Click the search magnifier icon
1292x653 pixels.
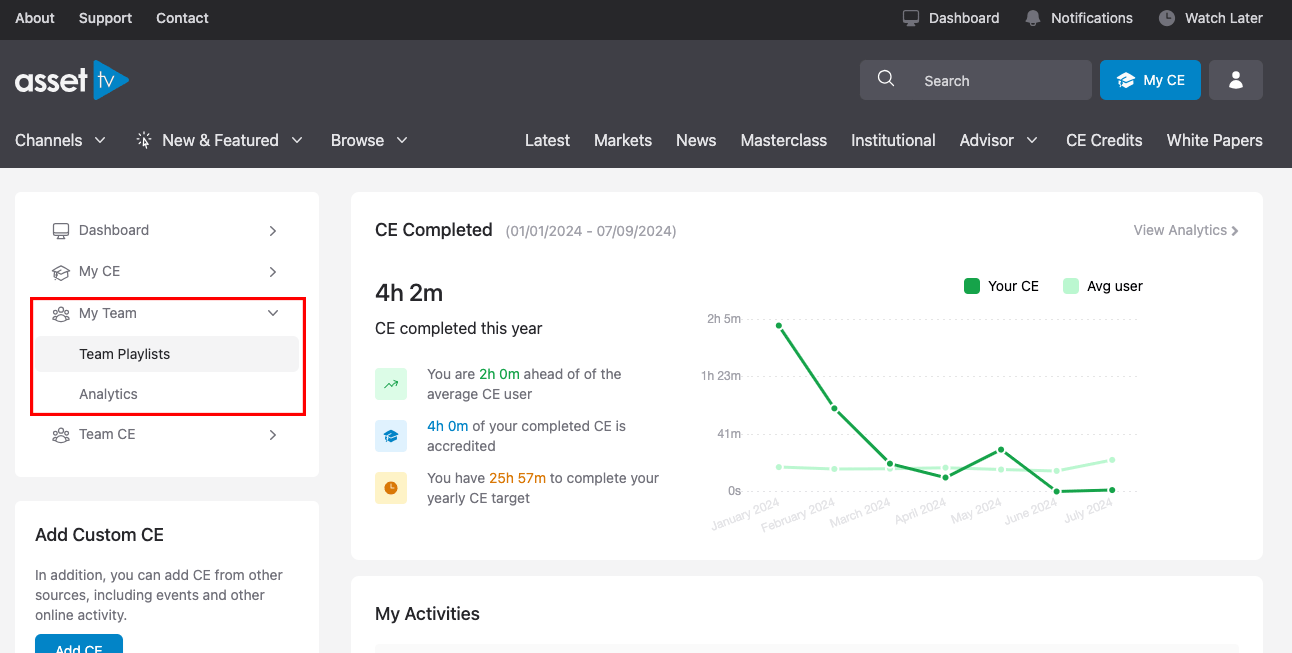886,80
